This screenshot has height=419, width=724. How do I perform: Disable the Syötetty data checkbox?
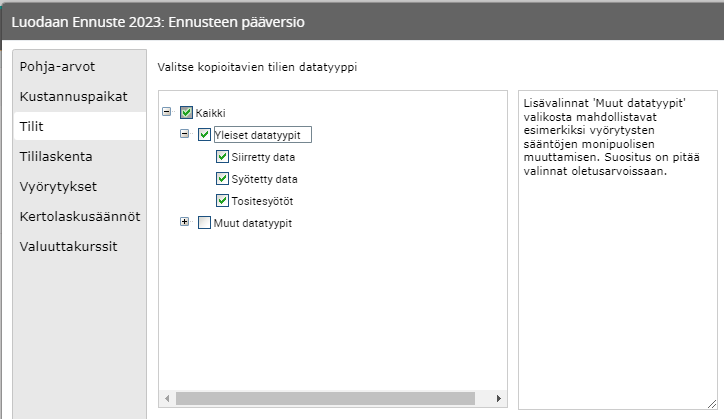pyautogui.click(x=222, y=179)
